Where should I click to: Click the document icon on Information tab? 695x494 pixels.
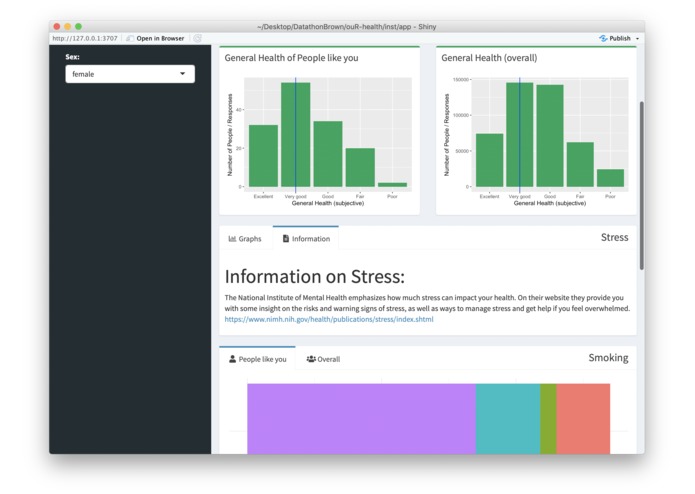(x=286, y=238)
